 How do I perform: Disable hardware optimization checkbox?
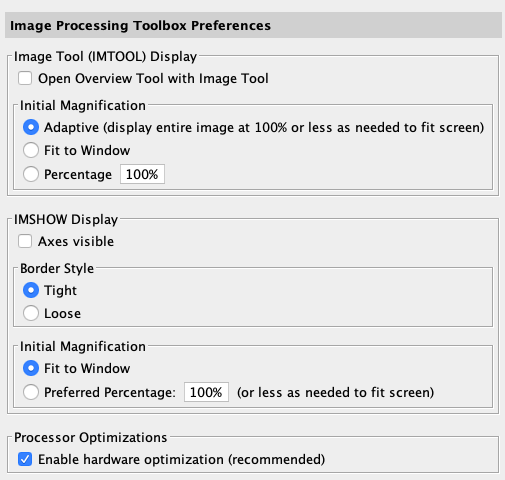25,459
